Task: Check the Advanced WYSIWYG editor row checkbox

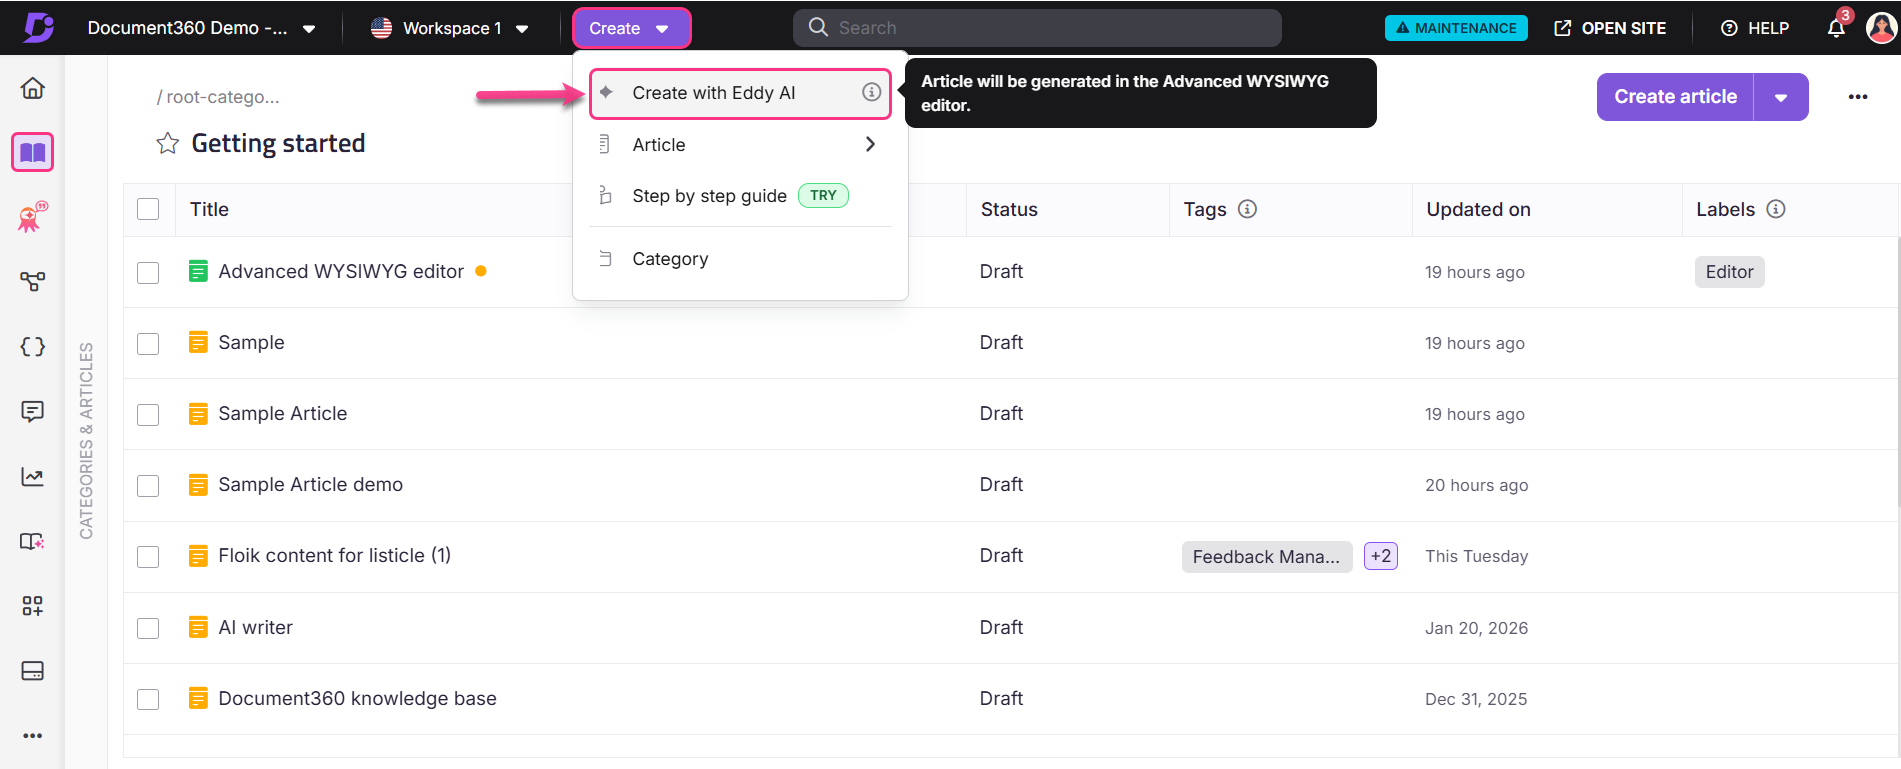Action: (148, 272)
